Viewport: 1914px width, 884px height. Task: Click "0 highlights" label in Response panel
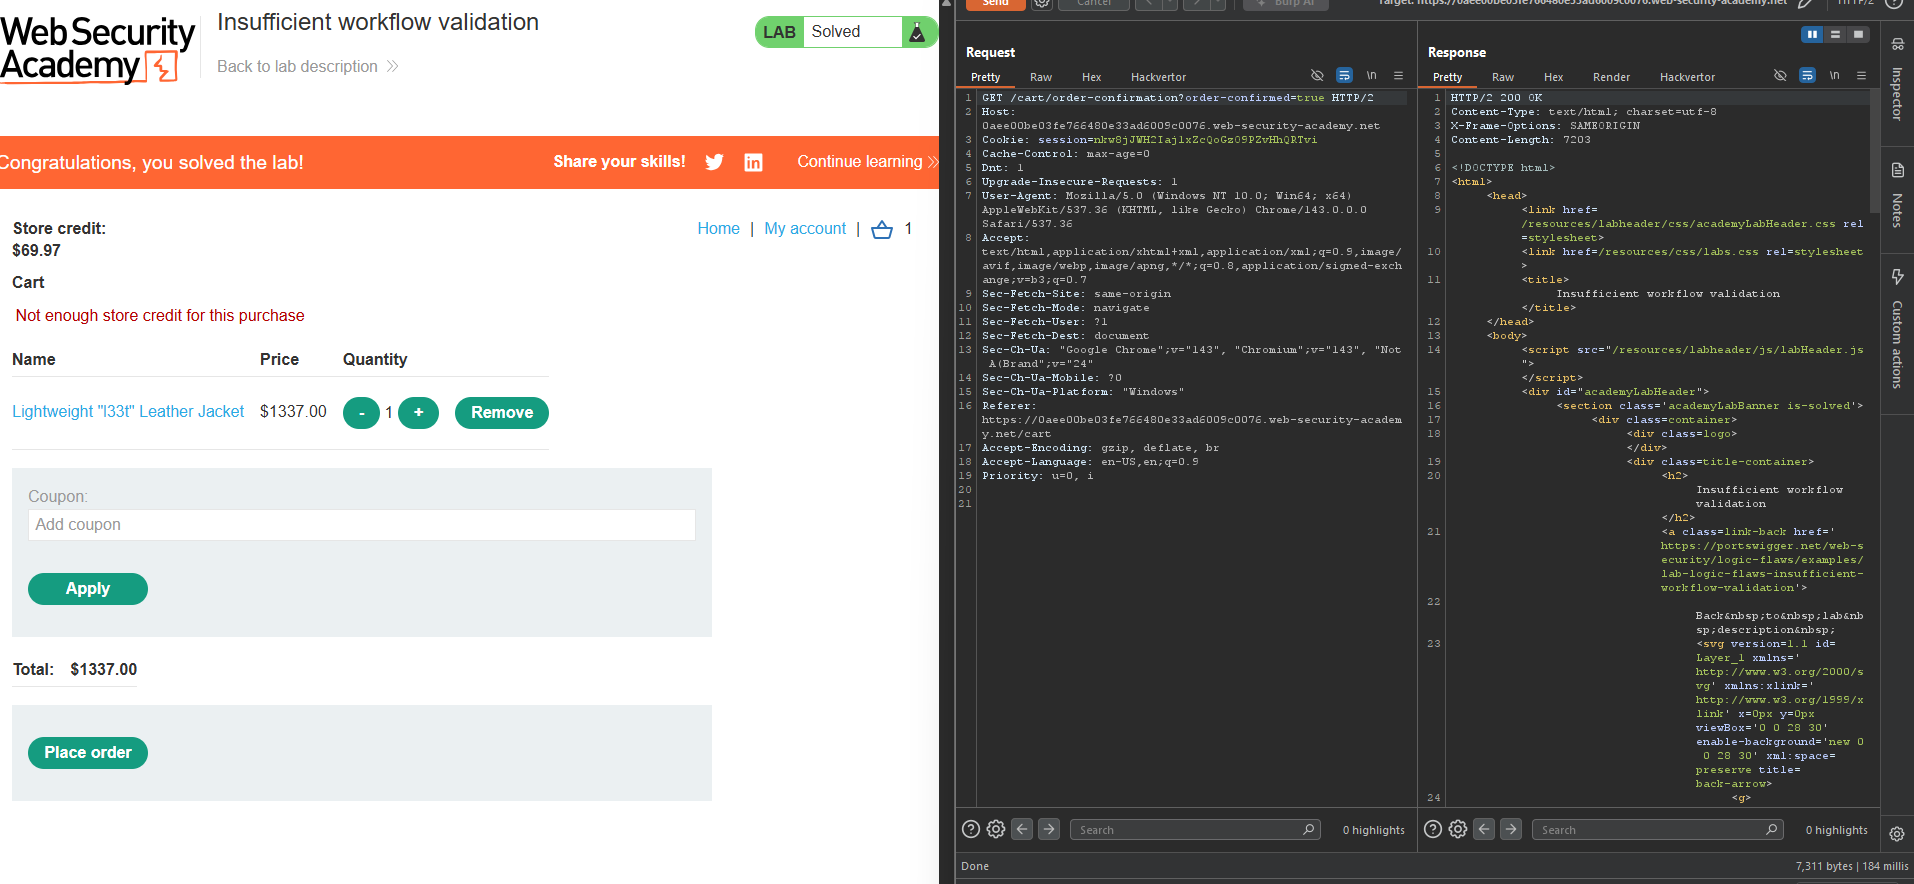(1836, 830)
